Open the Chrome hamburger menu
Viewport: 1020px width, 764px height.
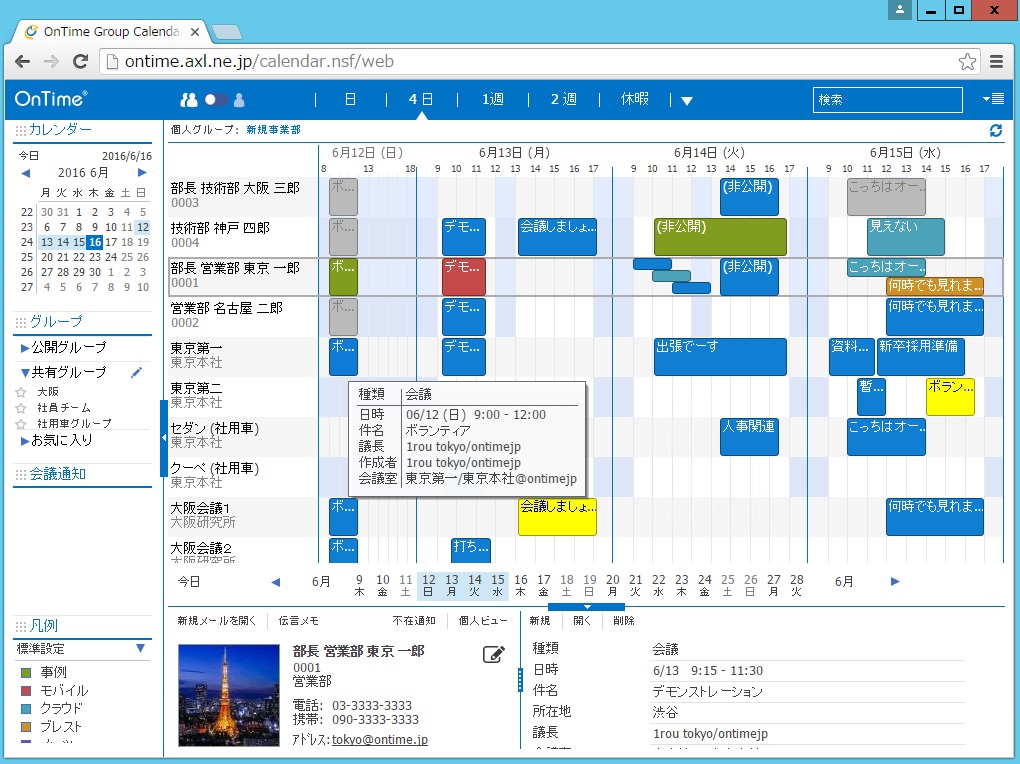click(996, 62)
